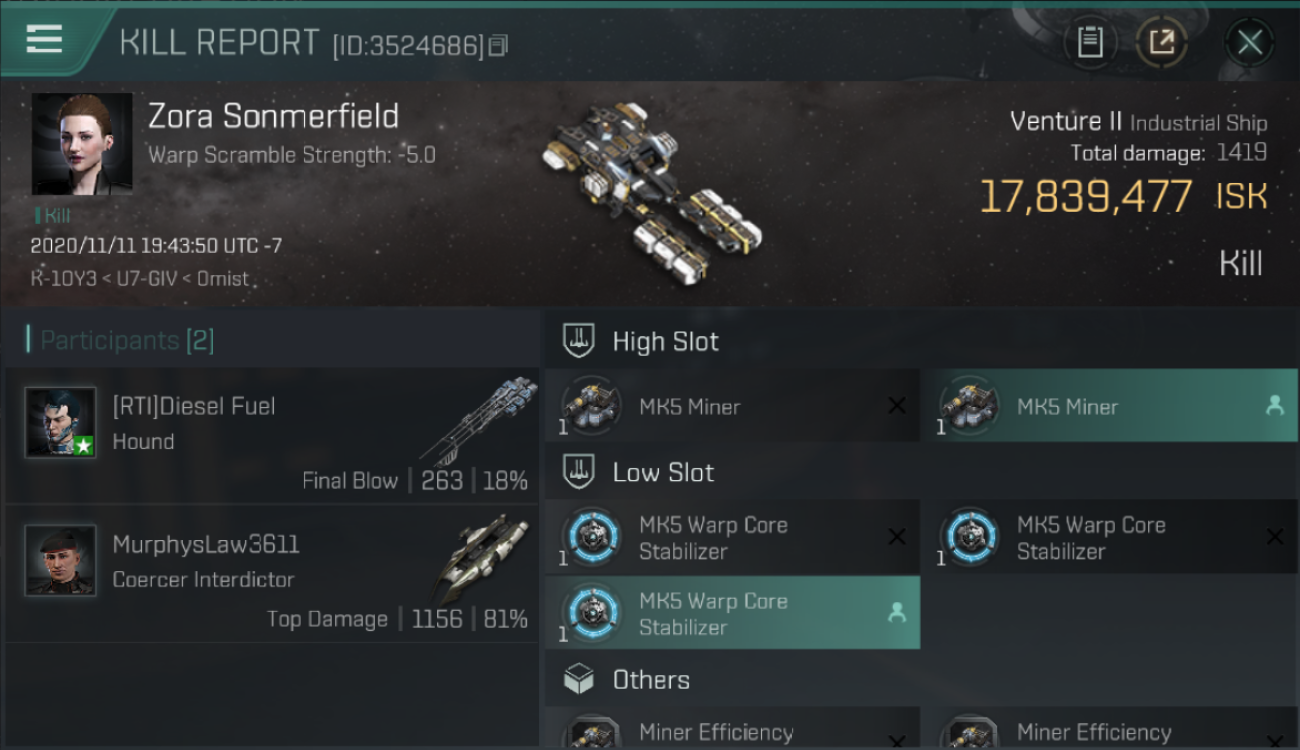
Task: Share the kill report externally
Action: pyautogui.click(x=1162, y=42)
